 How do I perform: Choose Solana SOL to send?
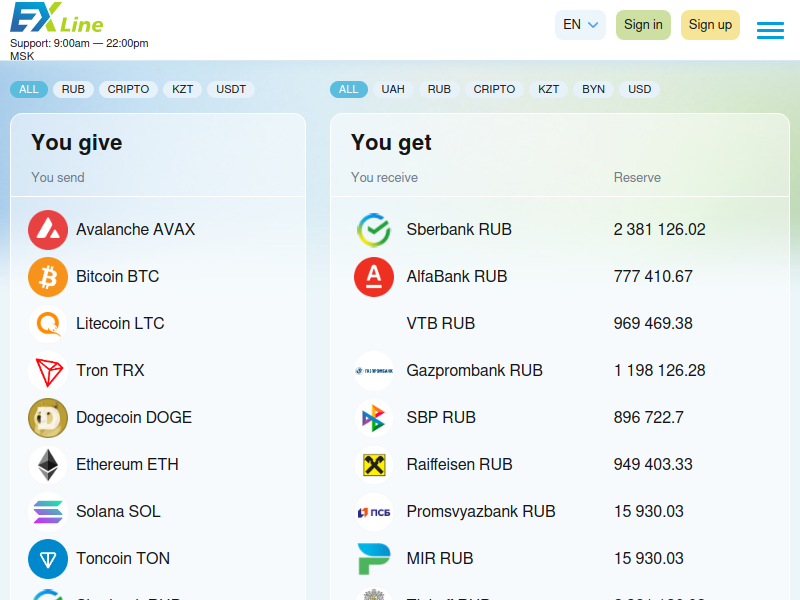click(x=158, y=512)
